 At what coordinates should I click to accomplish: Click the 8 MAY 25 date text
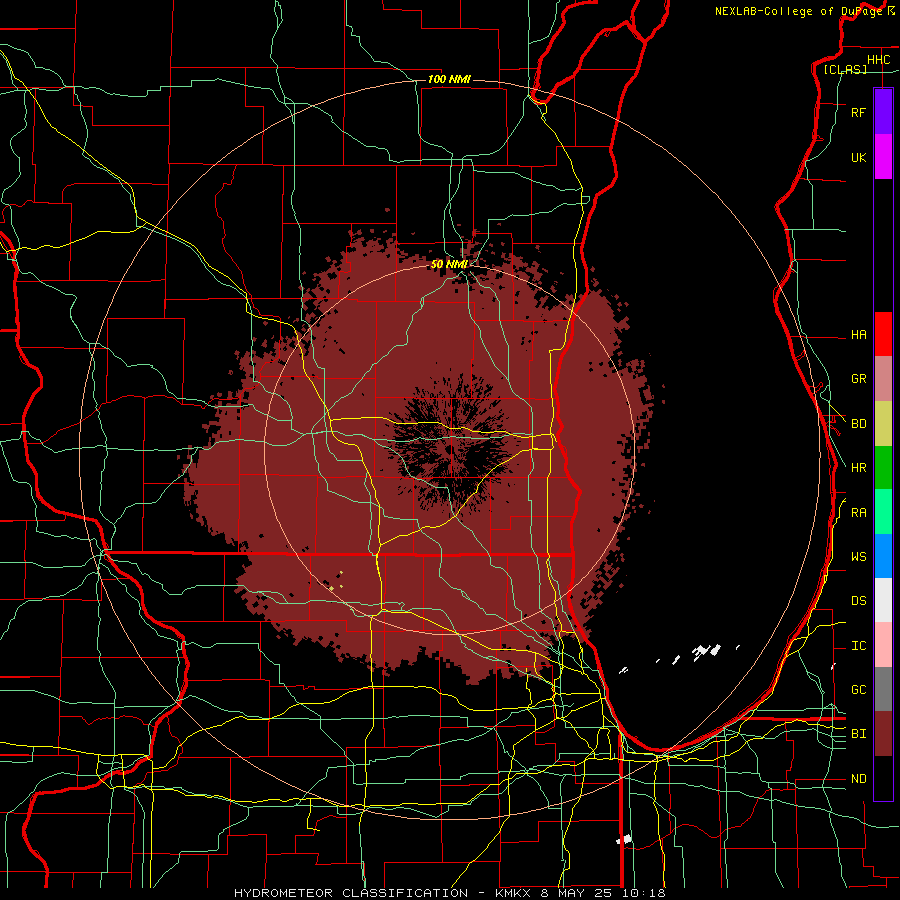[576, 893]
